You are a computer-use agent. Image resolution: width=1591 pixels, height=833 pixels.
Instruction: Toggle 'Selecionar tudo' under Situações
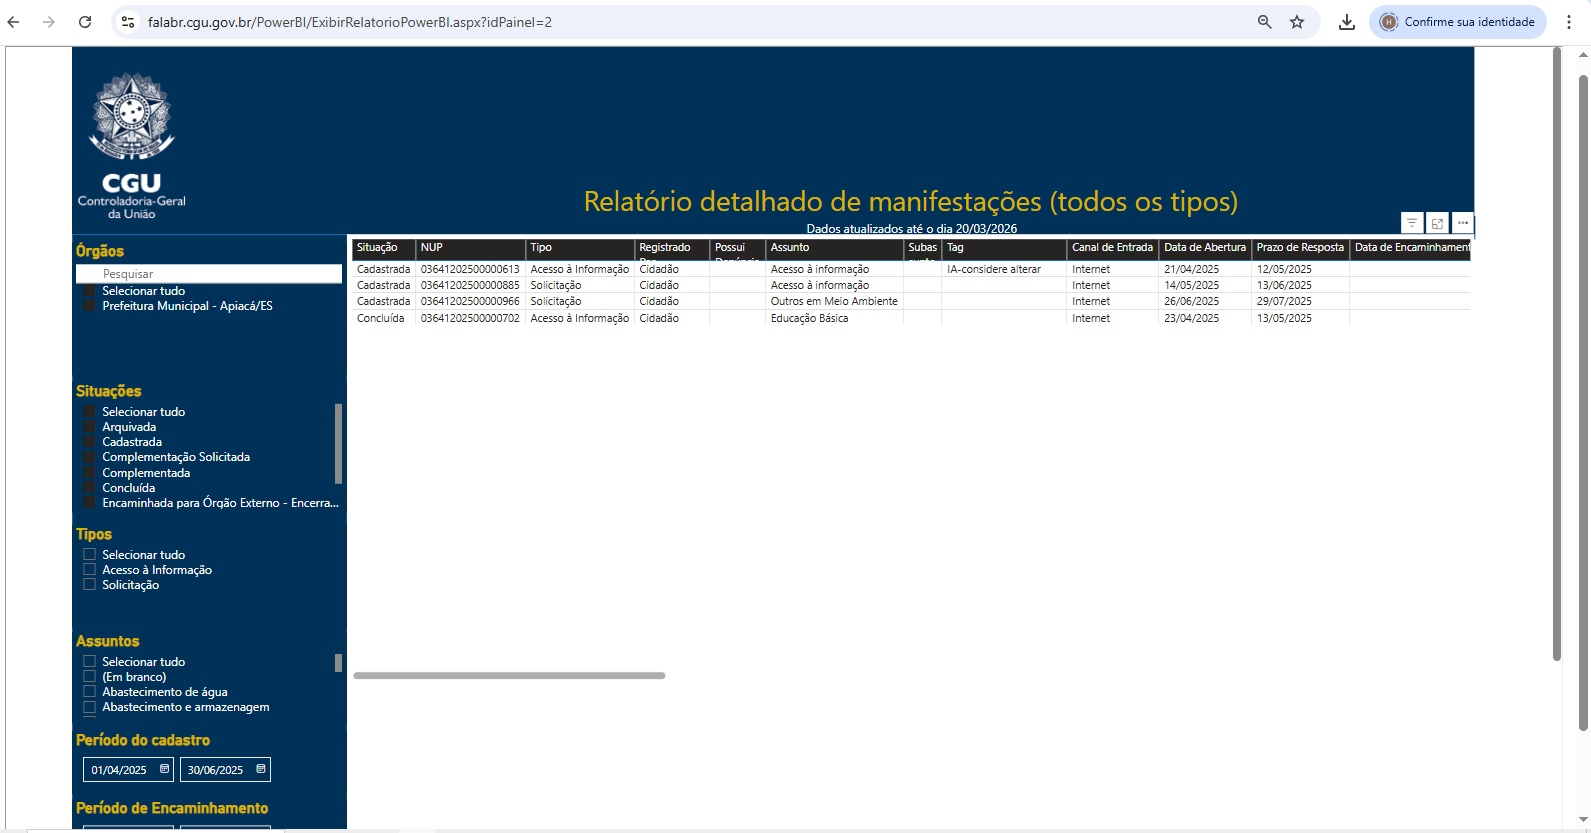click(x=90, y=412)
